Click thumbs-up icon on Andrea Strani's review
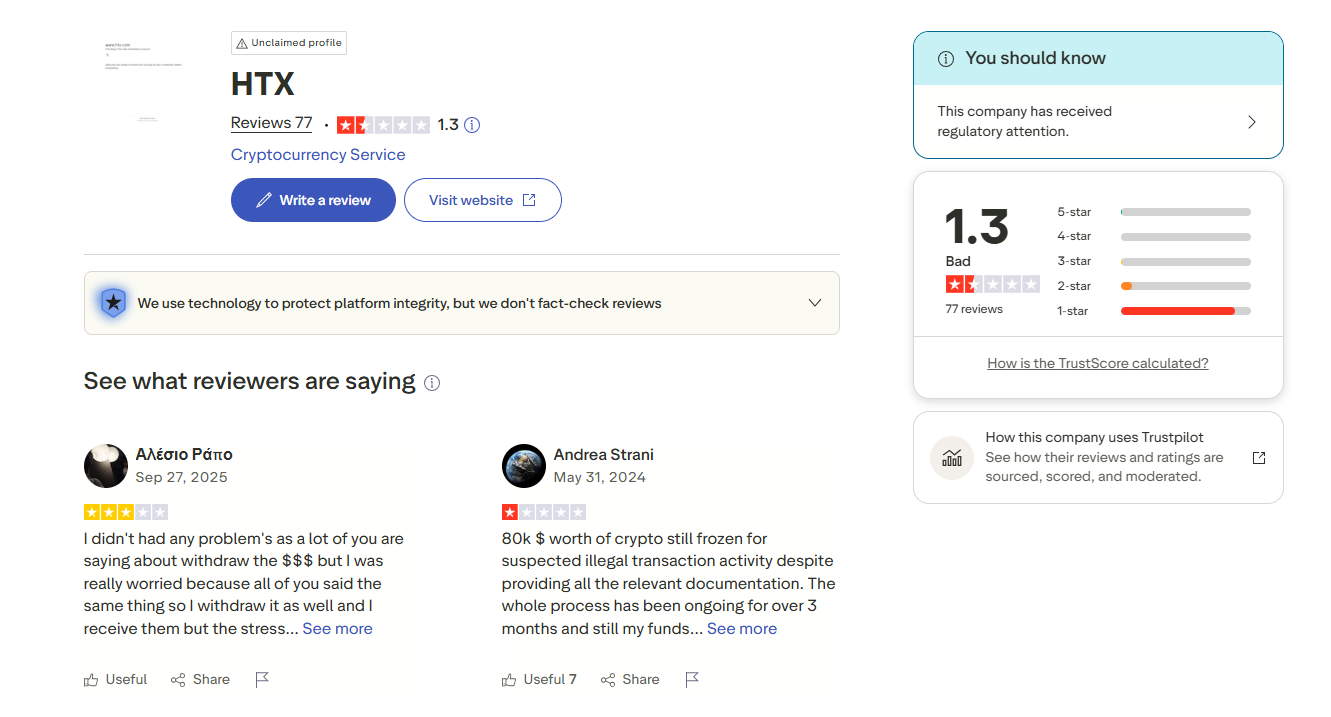Screen dimensions: 1331x717 pos(510,680)
